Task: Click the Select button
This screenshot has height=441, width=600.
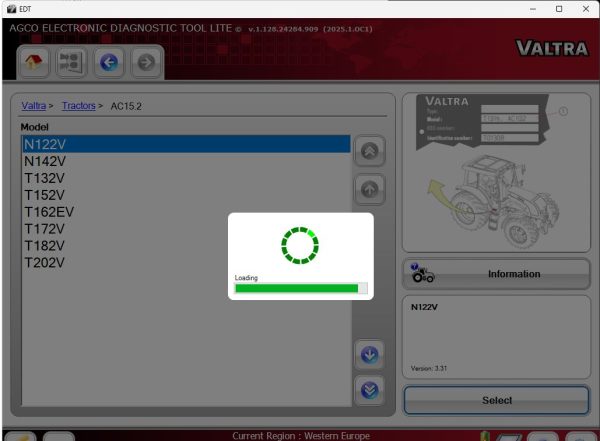Action: (496, 400)
